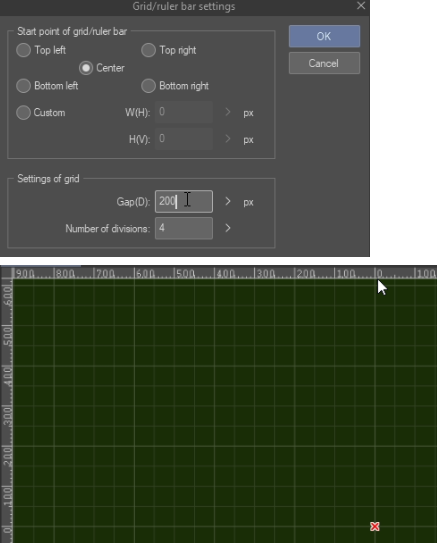The height and width of the screenshot is (543, 437).
Task: Click the Gap(D) value input field
Action: click(184, 202)
